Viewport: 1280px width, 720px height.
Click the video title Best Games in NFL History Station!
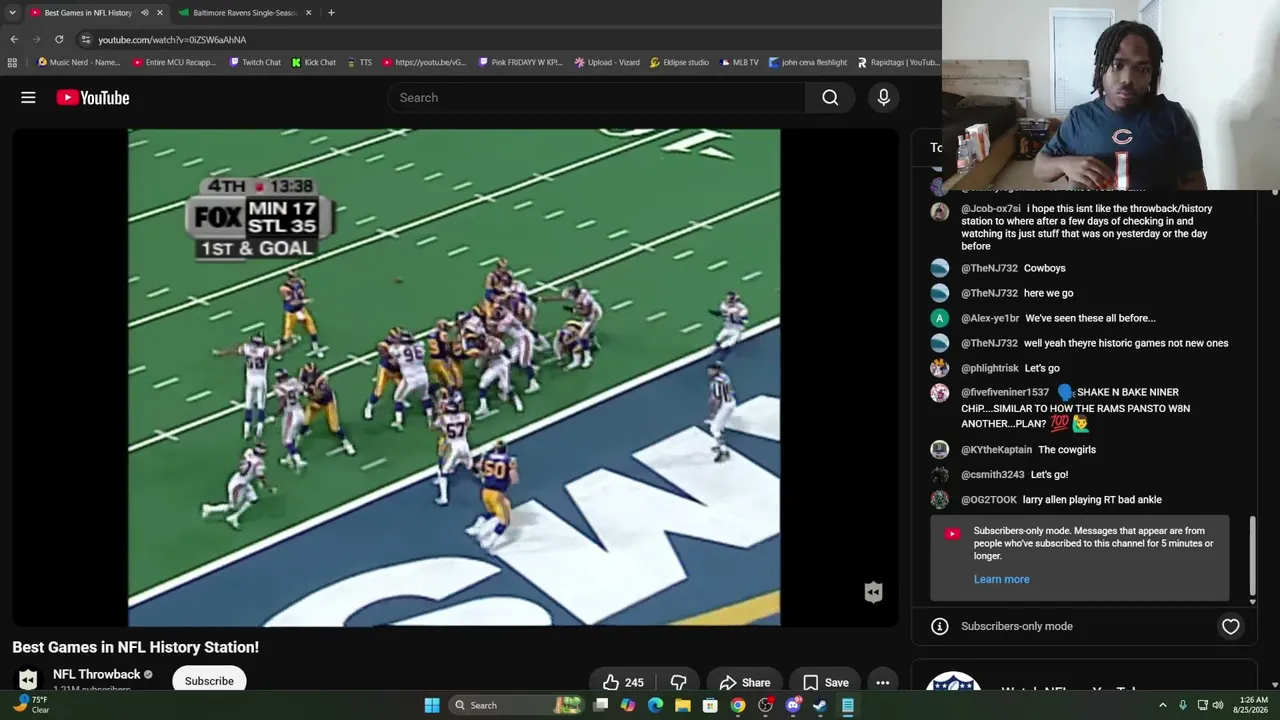(136, 647)
